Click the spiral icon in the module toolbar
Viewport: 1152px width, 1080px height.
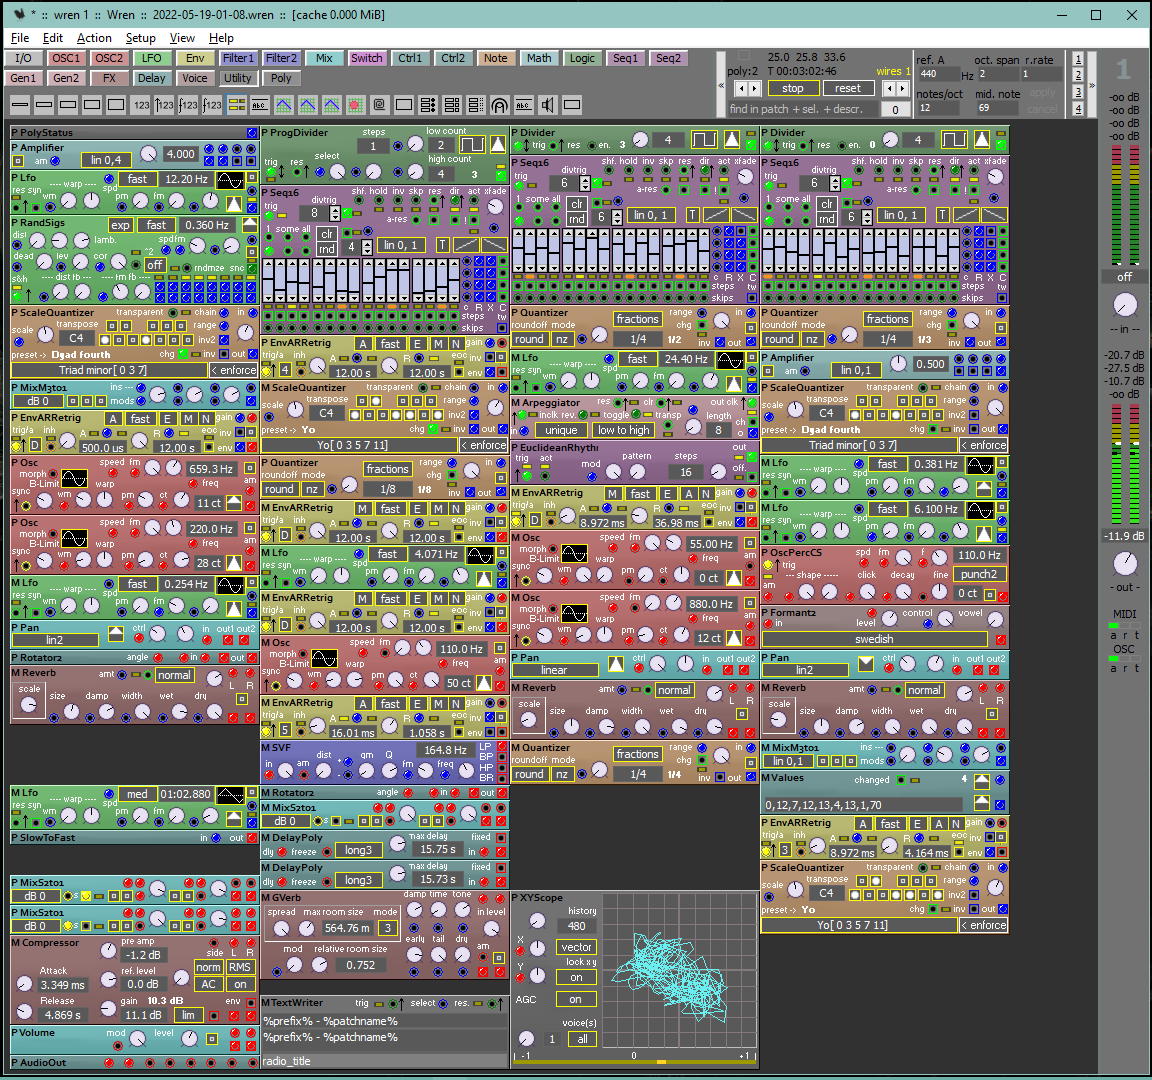(x=379, y=105)
